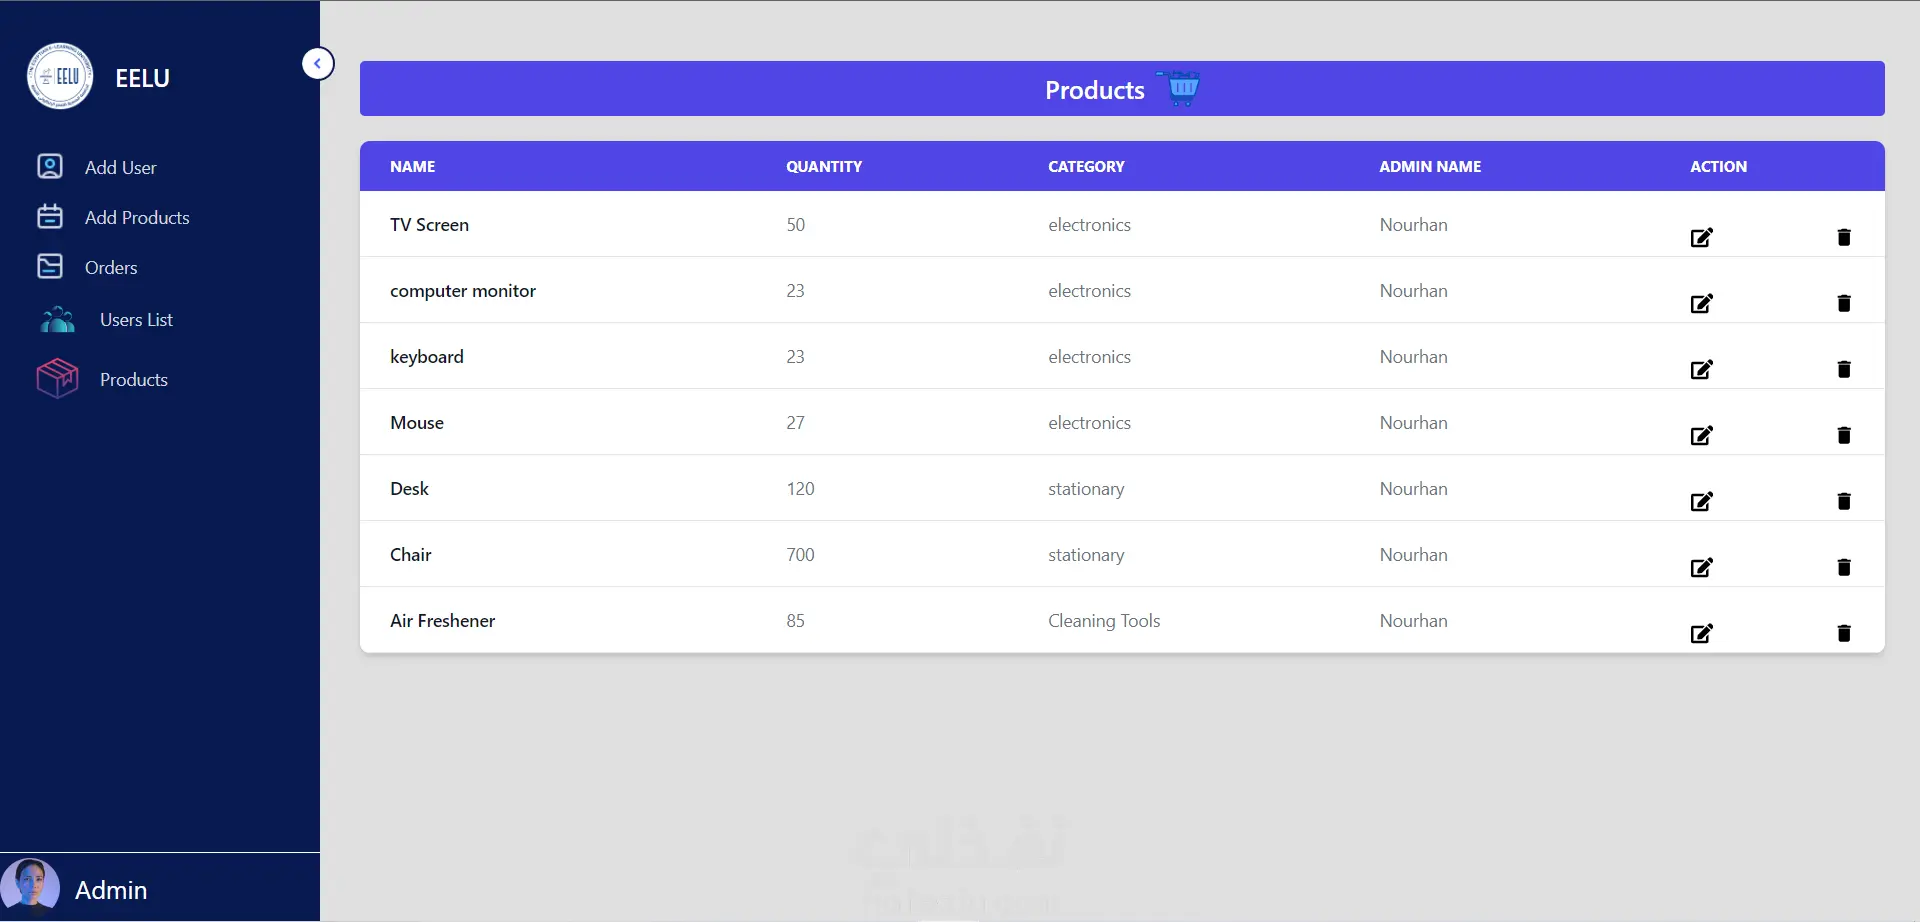Edit the keyboard product row

click(1701, 369)
